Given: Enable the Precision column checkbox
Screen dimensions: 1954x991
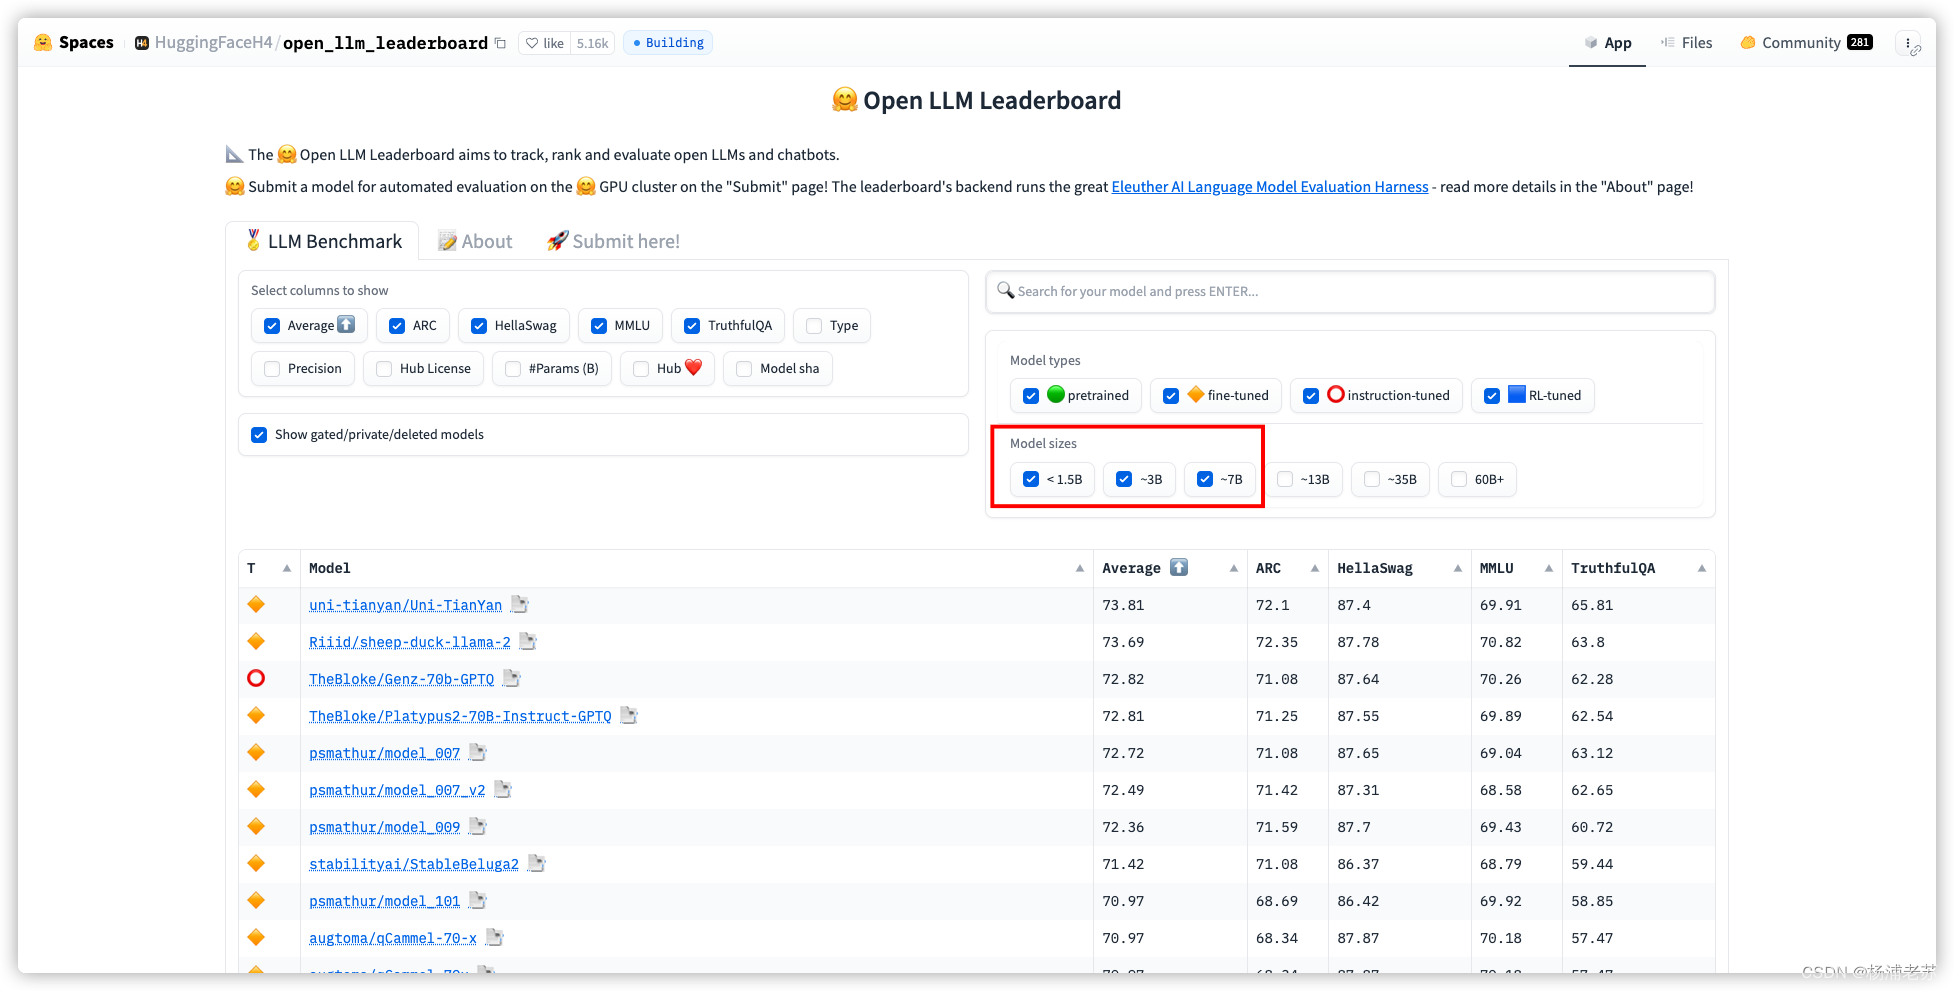Looking at the screenshot, I should (272, 369).
